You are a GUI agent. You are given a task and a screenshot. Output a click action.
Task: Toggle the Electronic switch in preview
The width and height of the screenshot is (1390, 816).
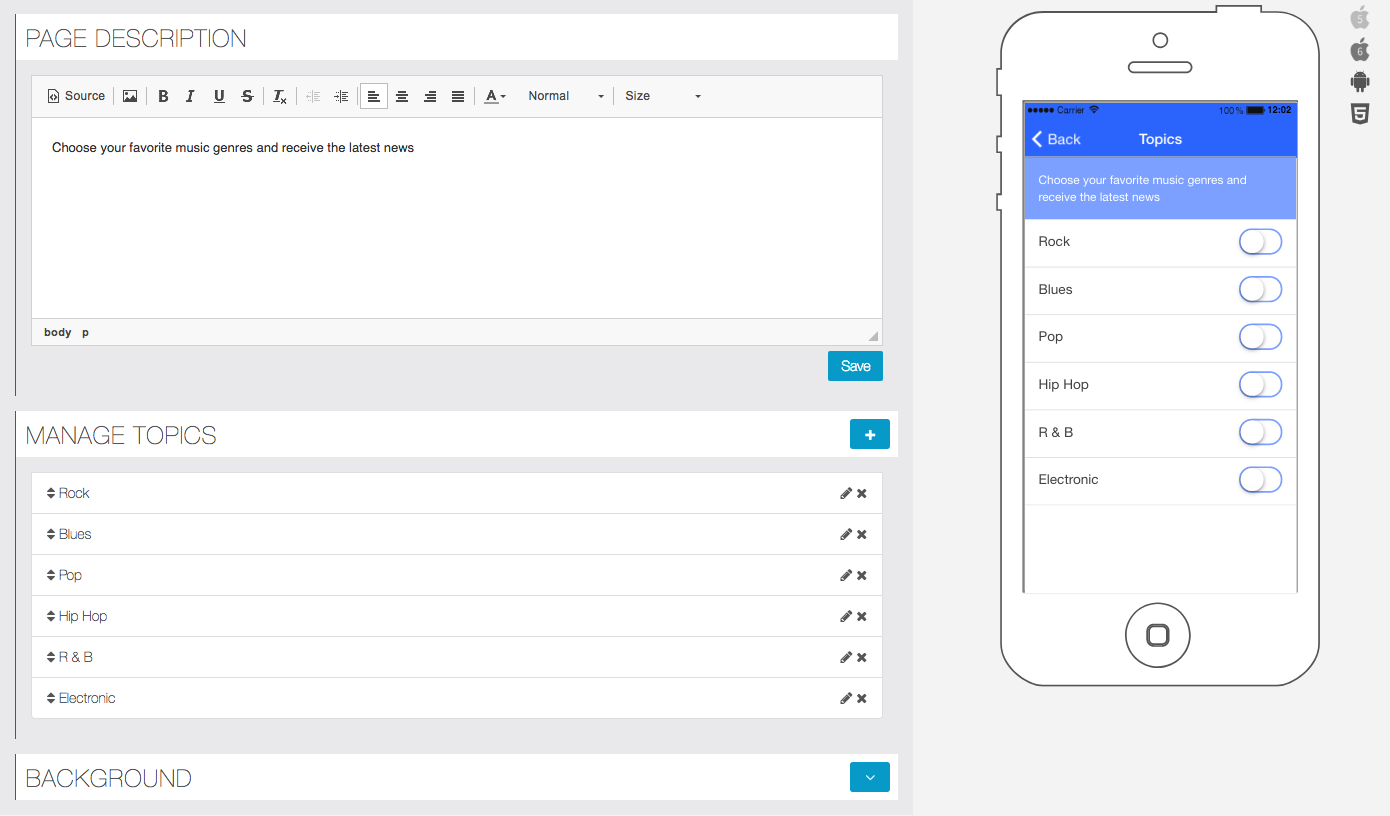1260,480
